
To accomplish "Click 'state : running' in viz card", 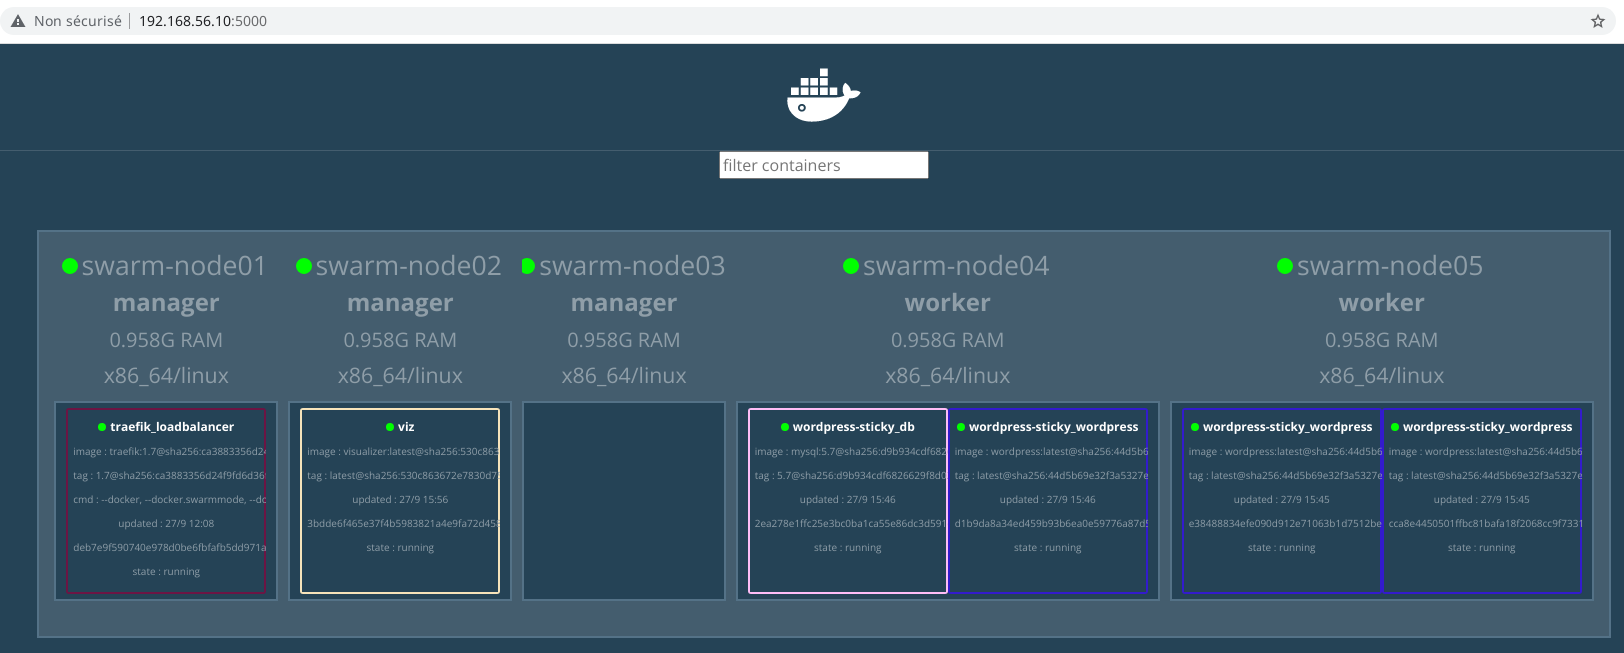I will coord(400,548).
